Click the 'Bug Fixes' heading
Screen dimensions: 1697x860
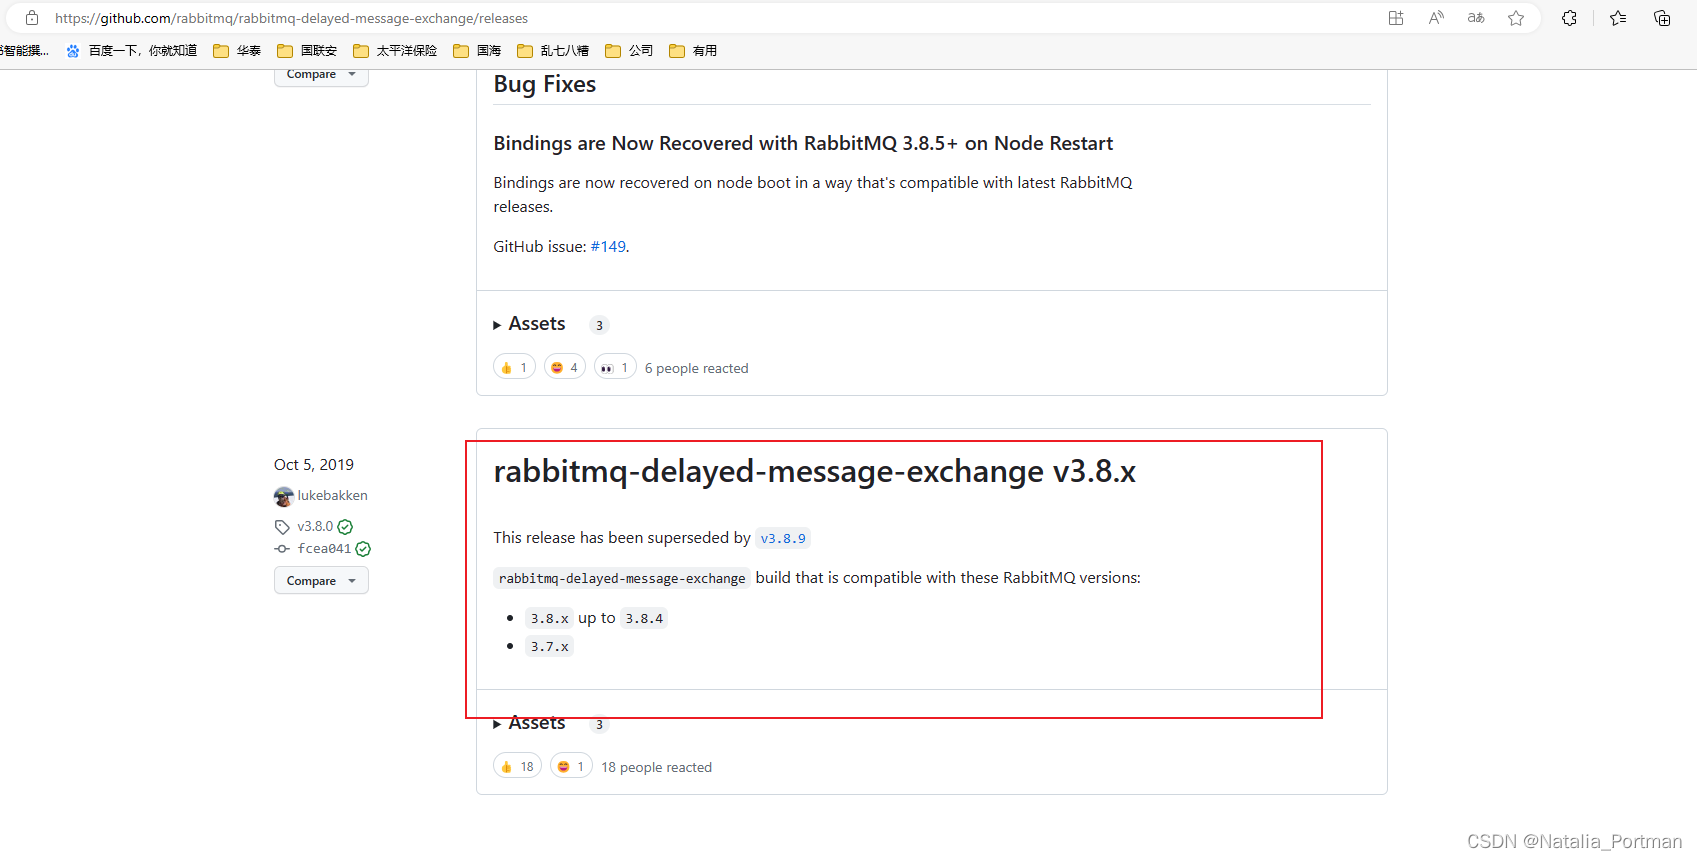pos(545,85)
